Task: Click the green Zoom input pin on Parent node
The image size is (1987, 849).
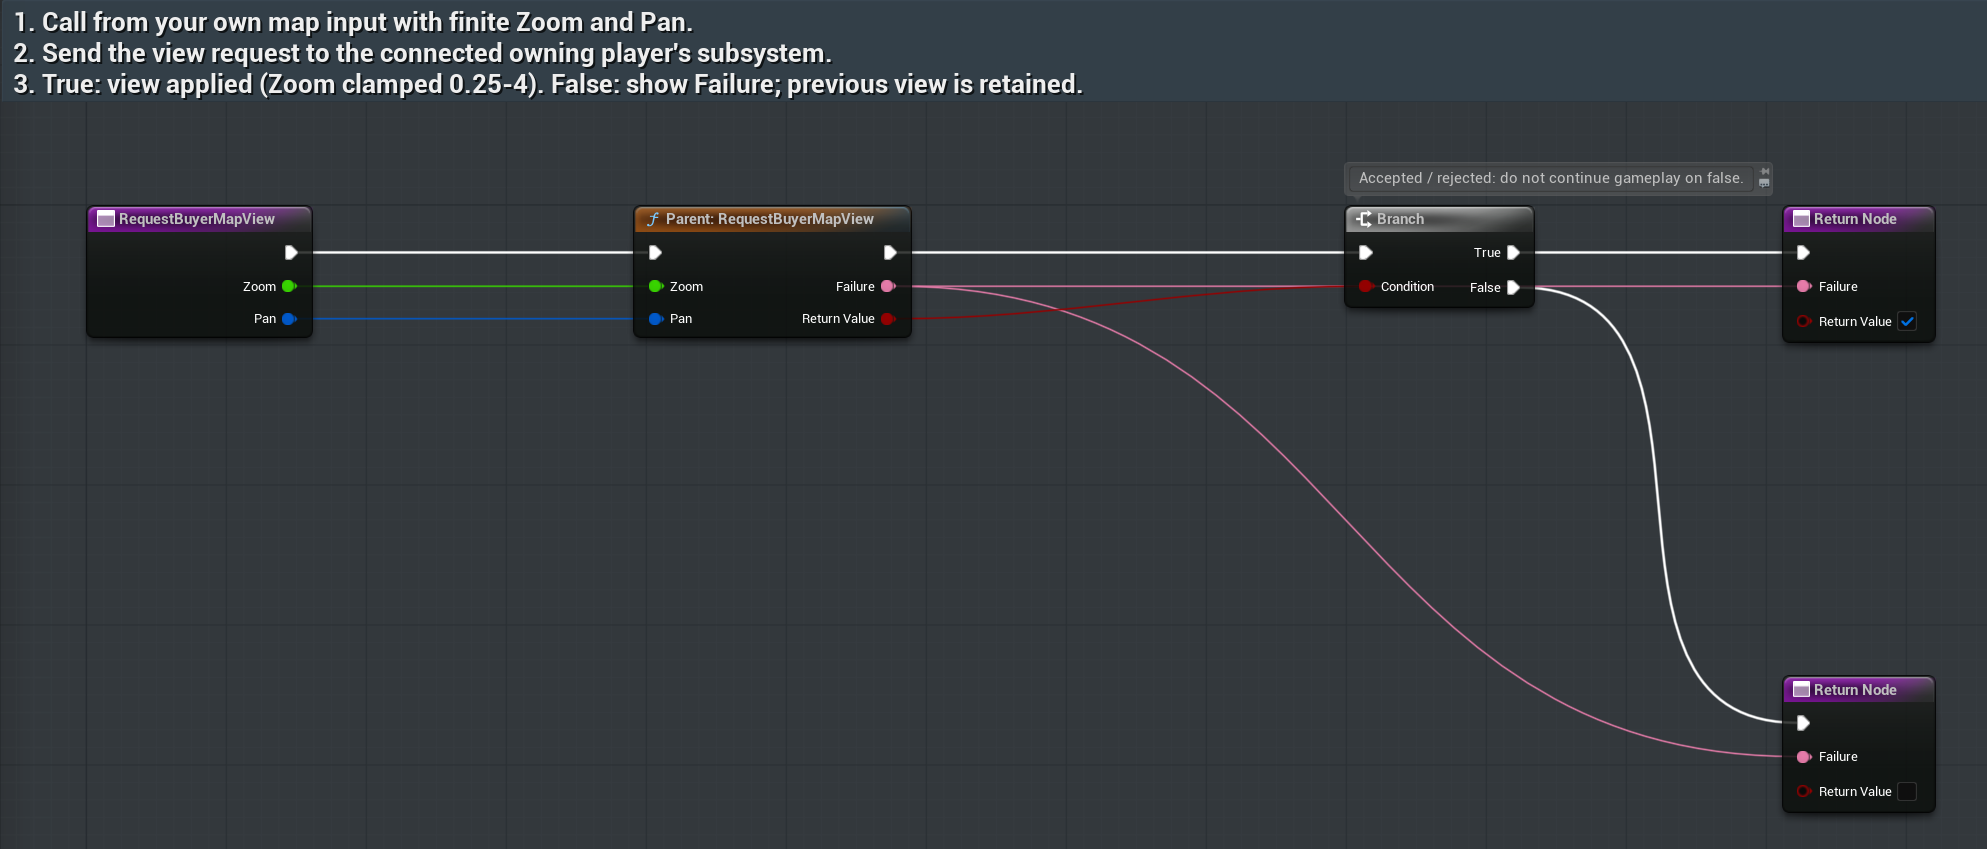Action: 656,286
